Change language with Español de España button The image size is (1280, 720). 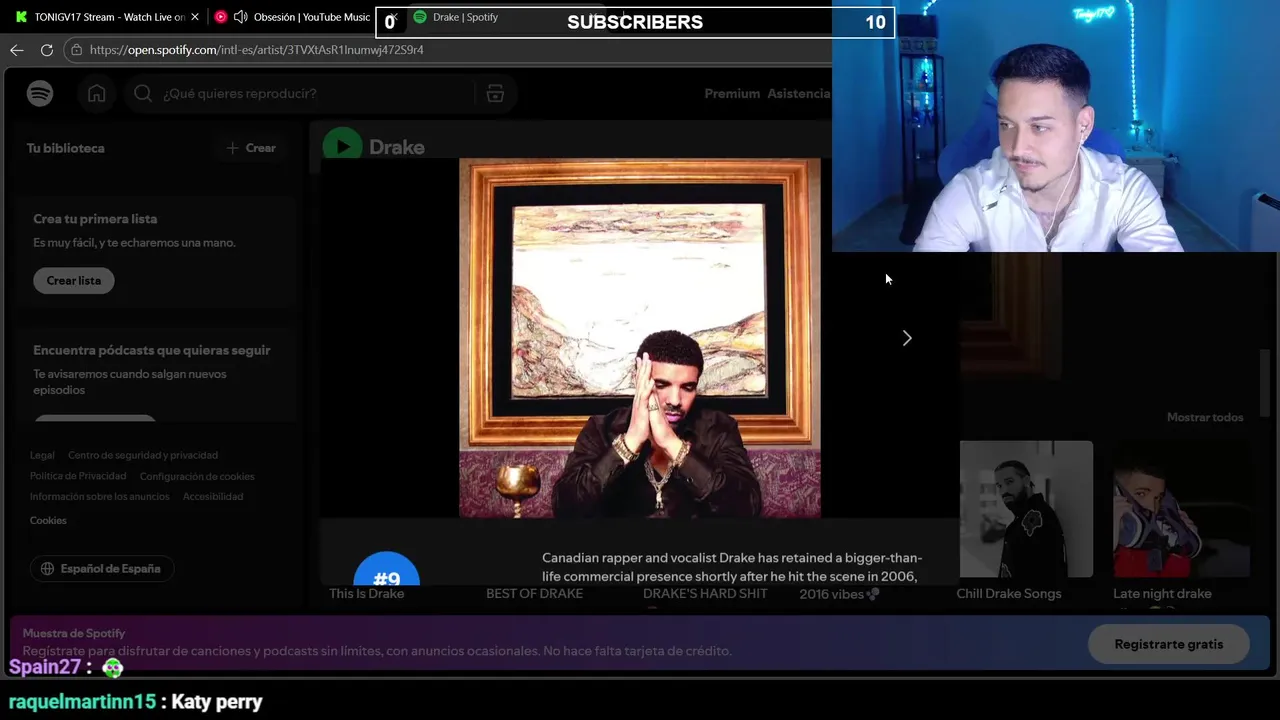click(x=101, y=569)
